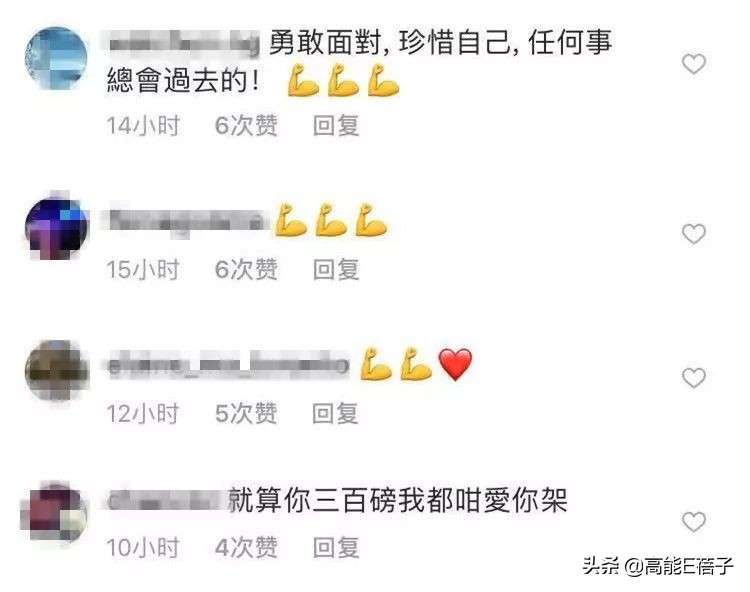Click the 头条 @高能E蓓子 watermark
The width and height of the screenshot is (750, 592).
coord(658,566)
